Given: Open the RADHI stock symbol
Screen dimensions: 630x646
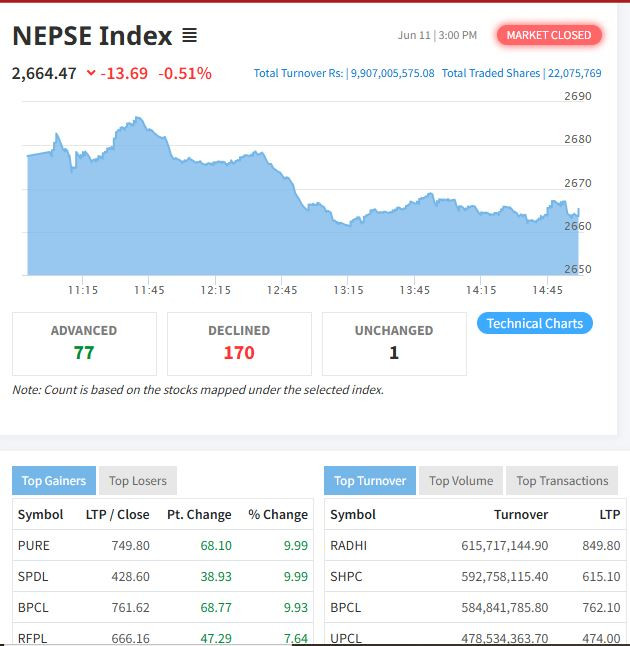Looking at the screenshot, I should (349, 546).
